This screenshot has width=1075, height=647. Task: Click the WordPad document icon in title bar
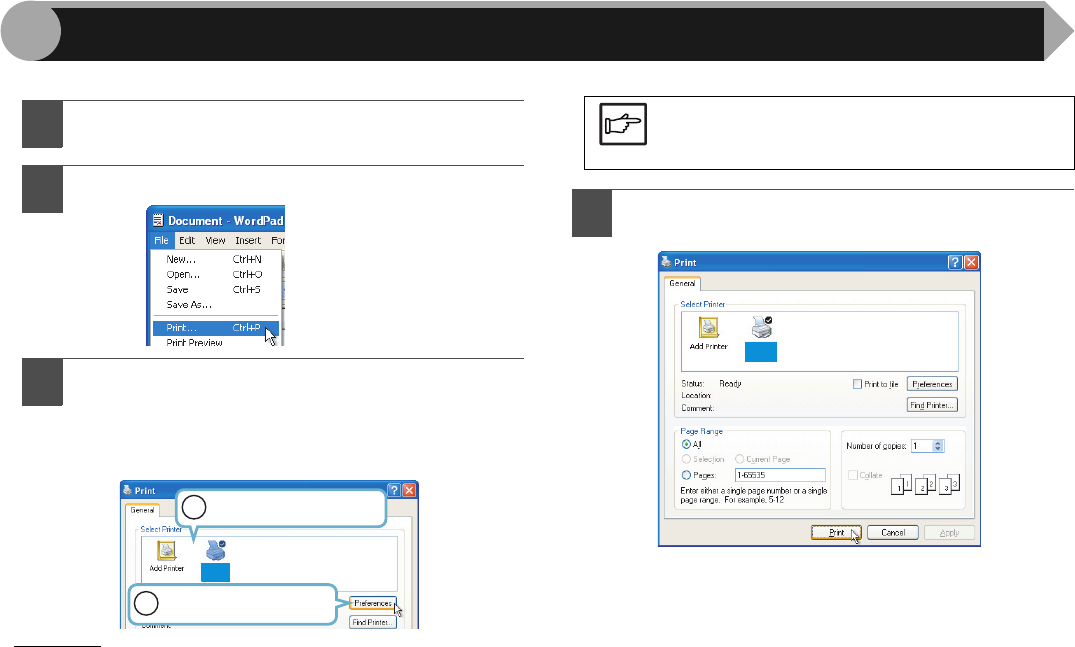[158, 221]
